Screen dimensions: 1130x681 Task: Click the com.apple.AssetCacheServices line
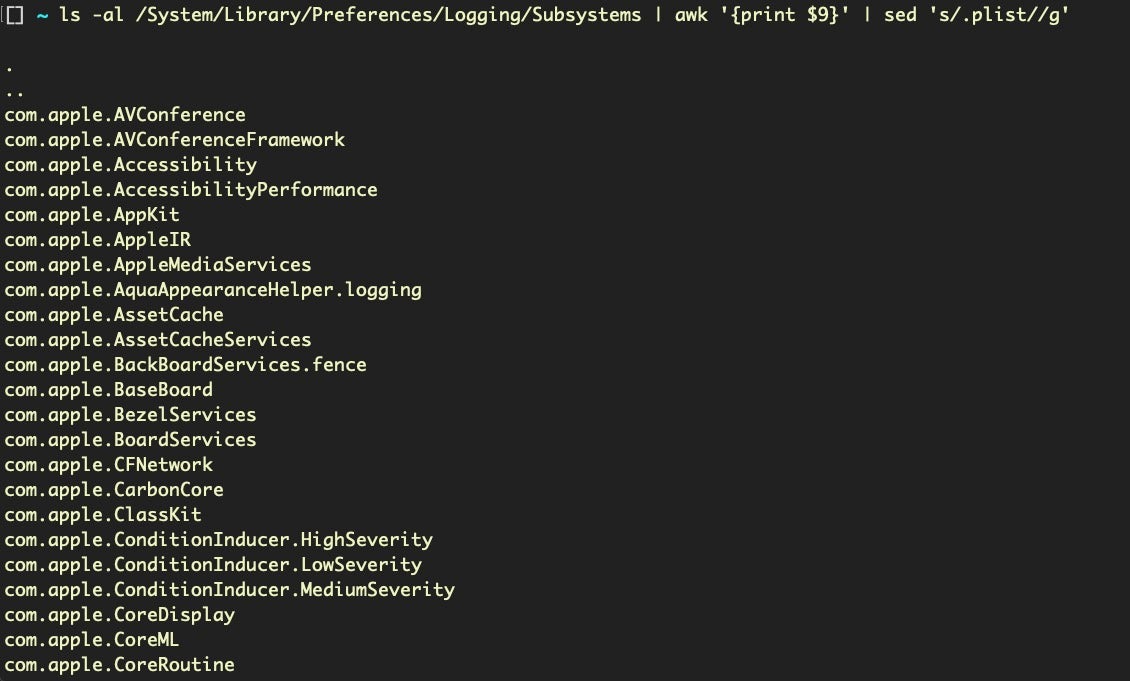(158, 340)
